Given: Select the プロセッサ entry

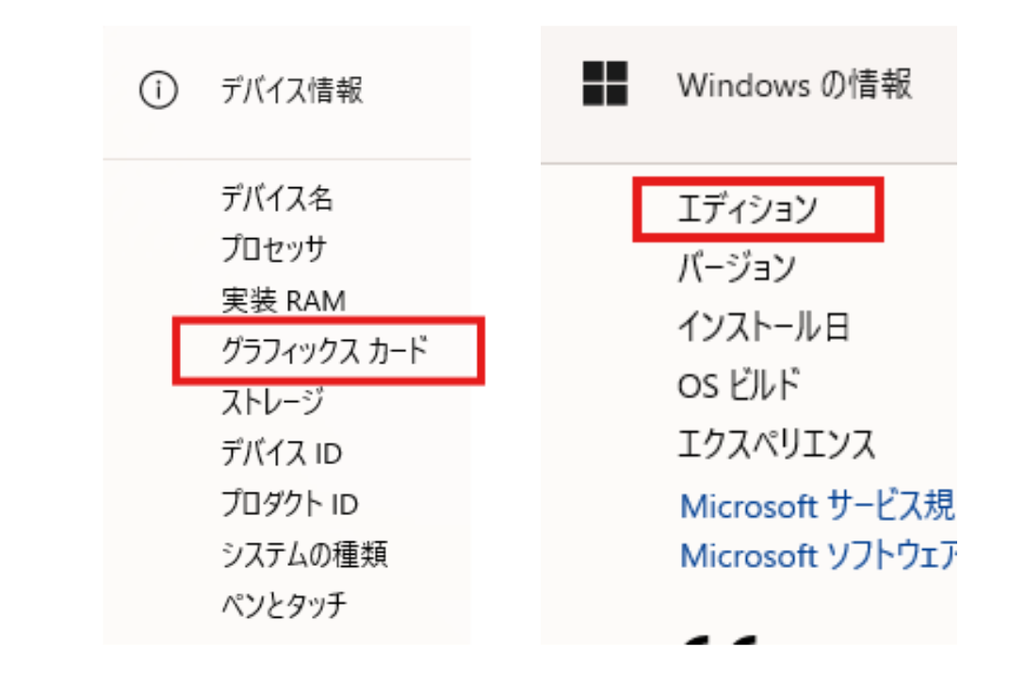Looking at the screenshot, I should (x=274, y=249).
